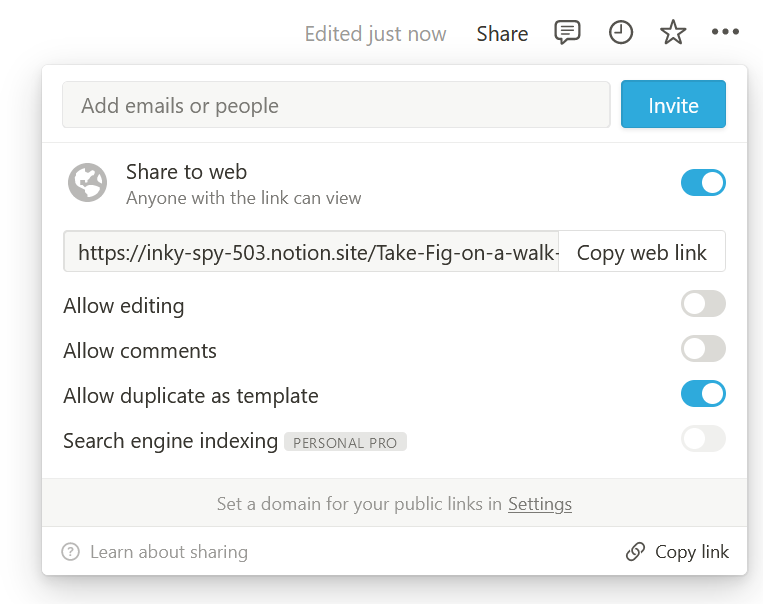The width and height of the screenshot is (763, 604).
Task: Toggle Search engine indexing switch
Action: 703,439
